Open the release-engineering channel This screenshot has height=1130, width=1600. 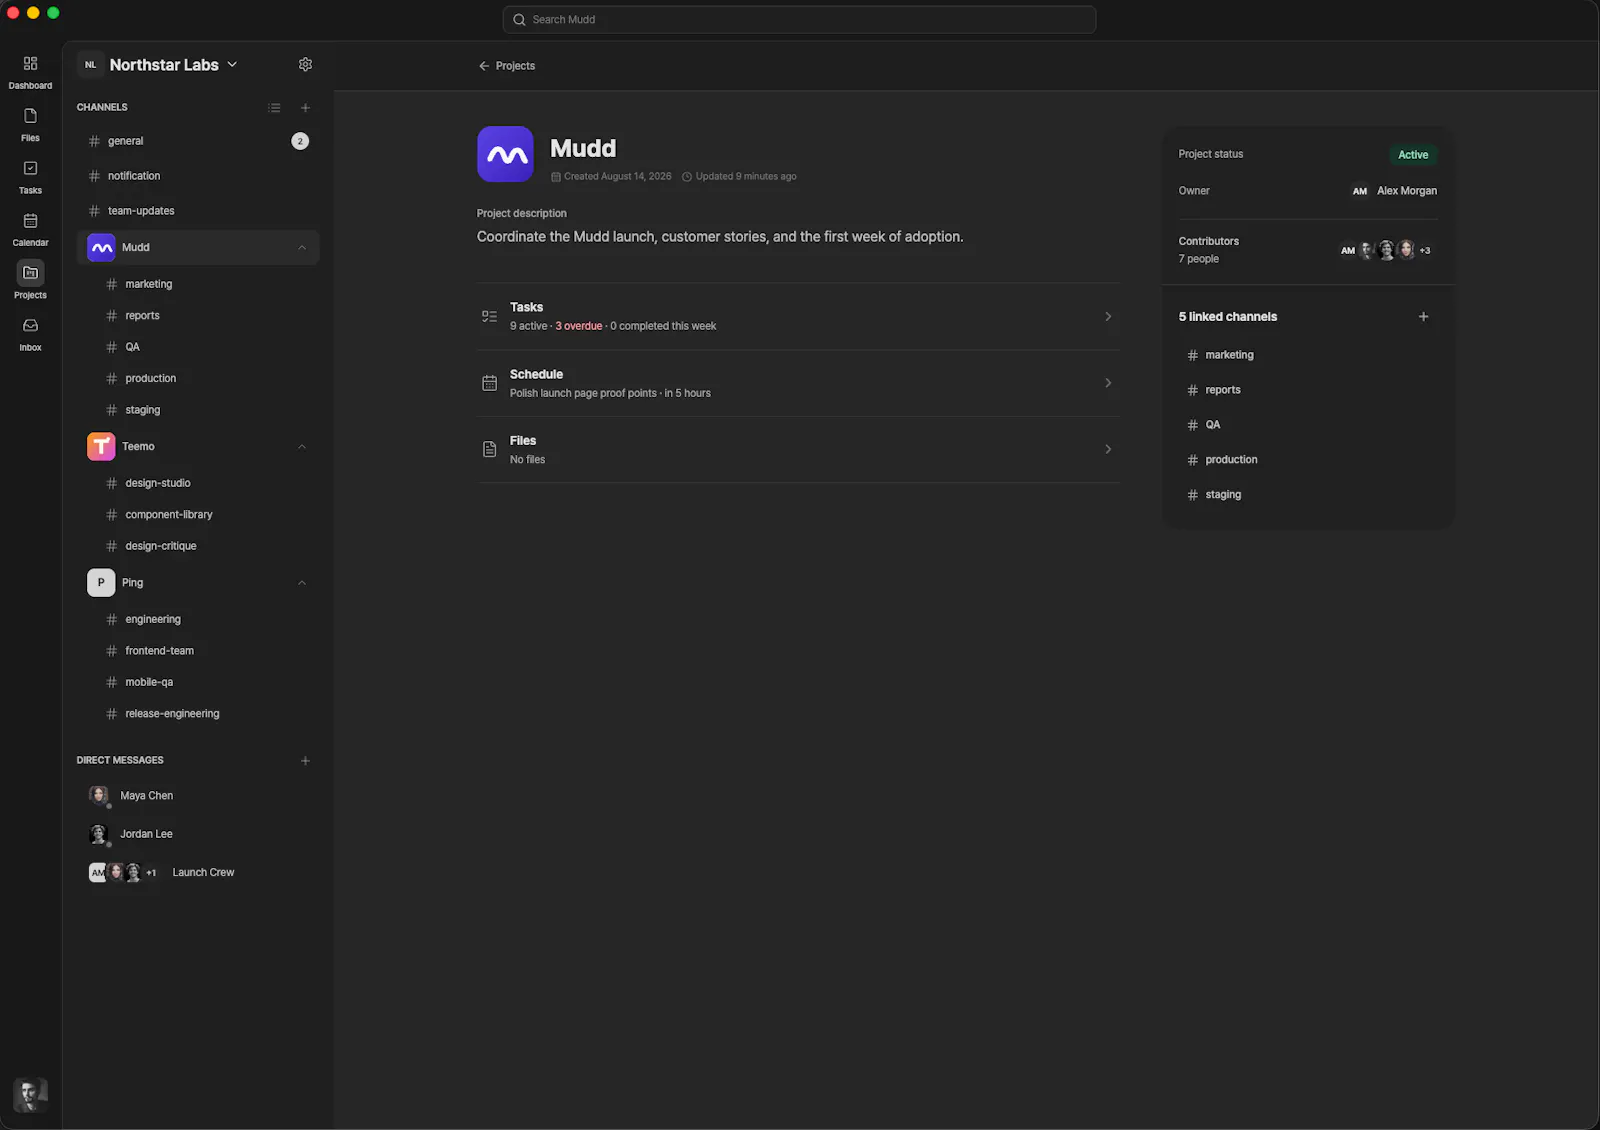pos(207,714)
